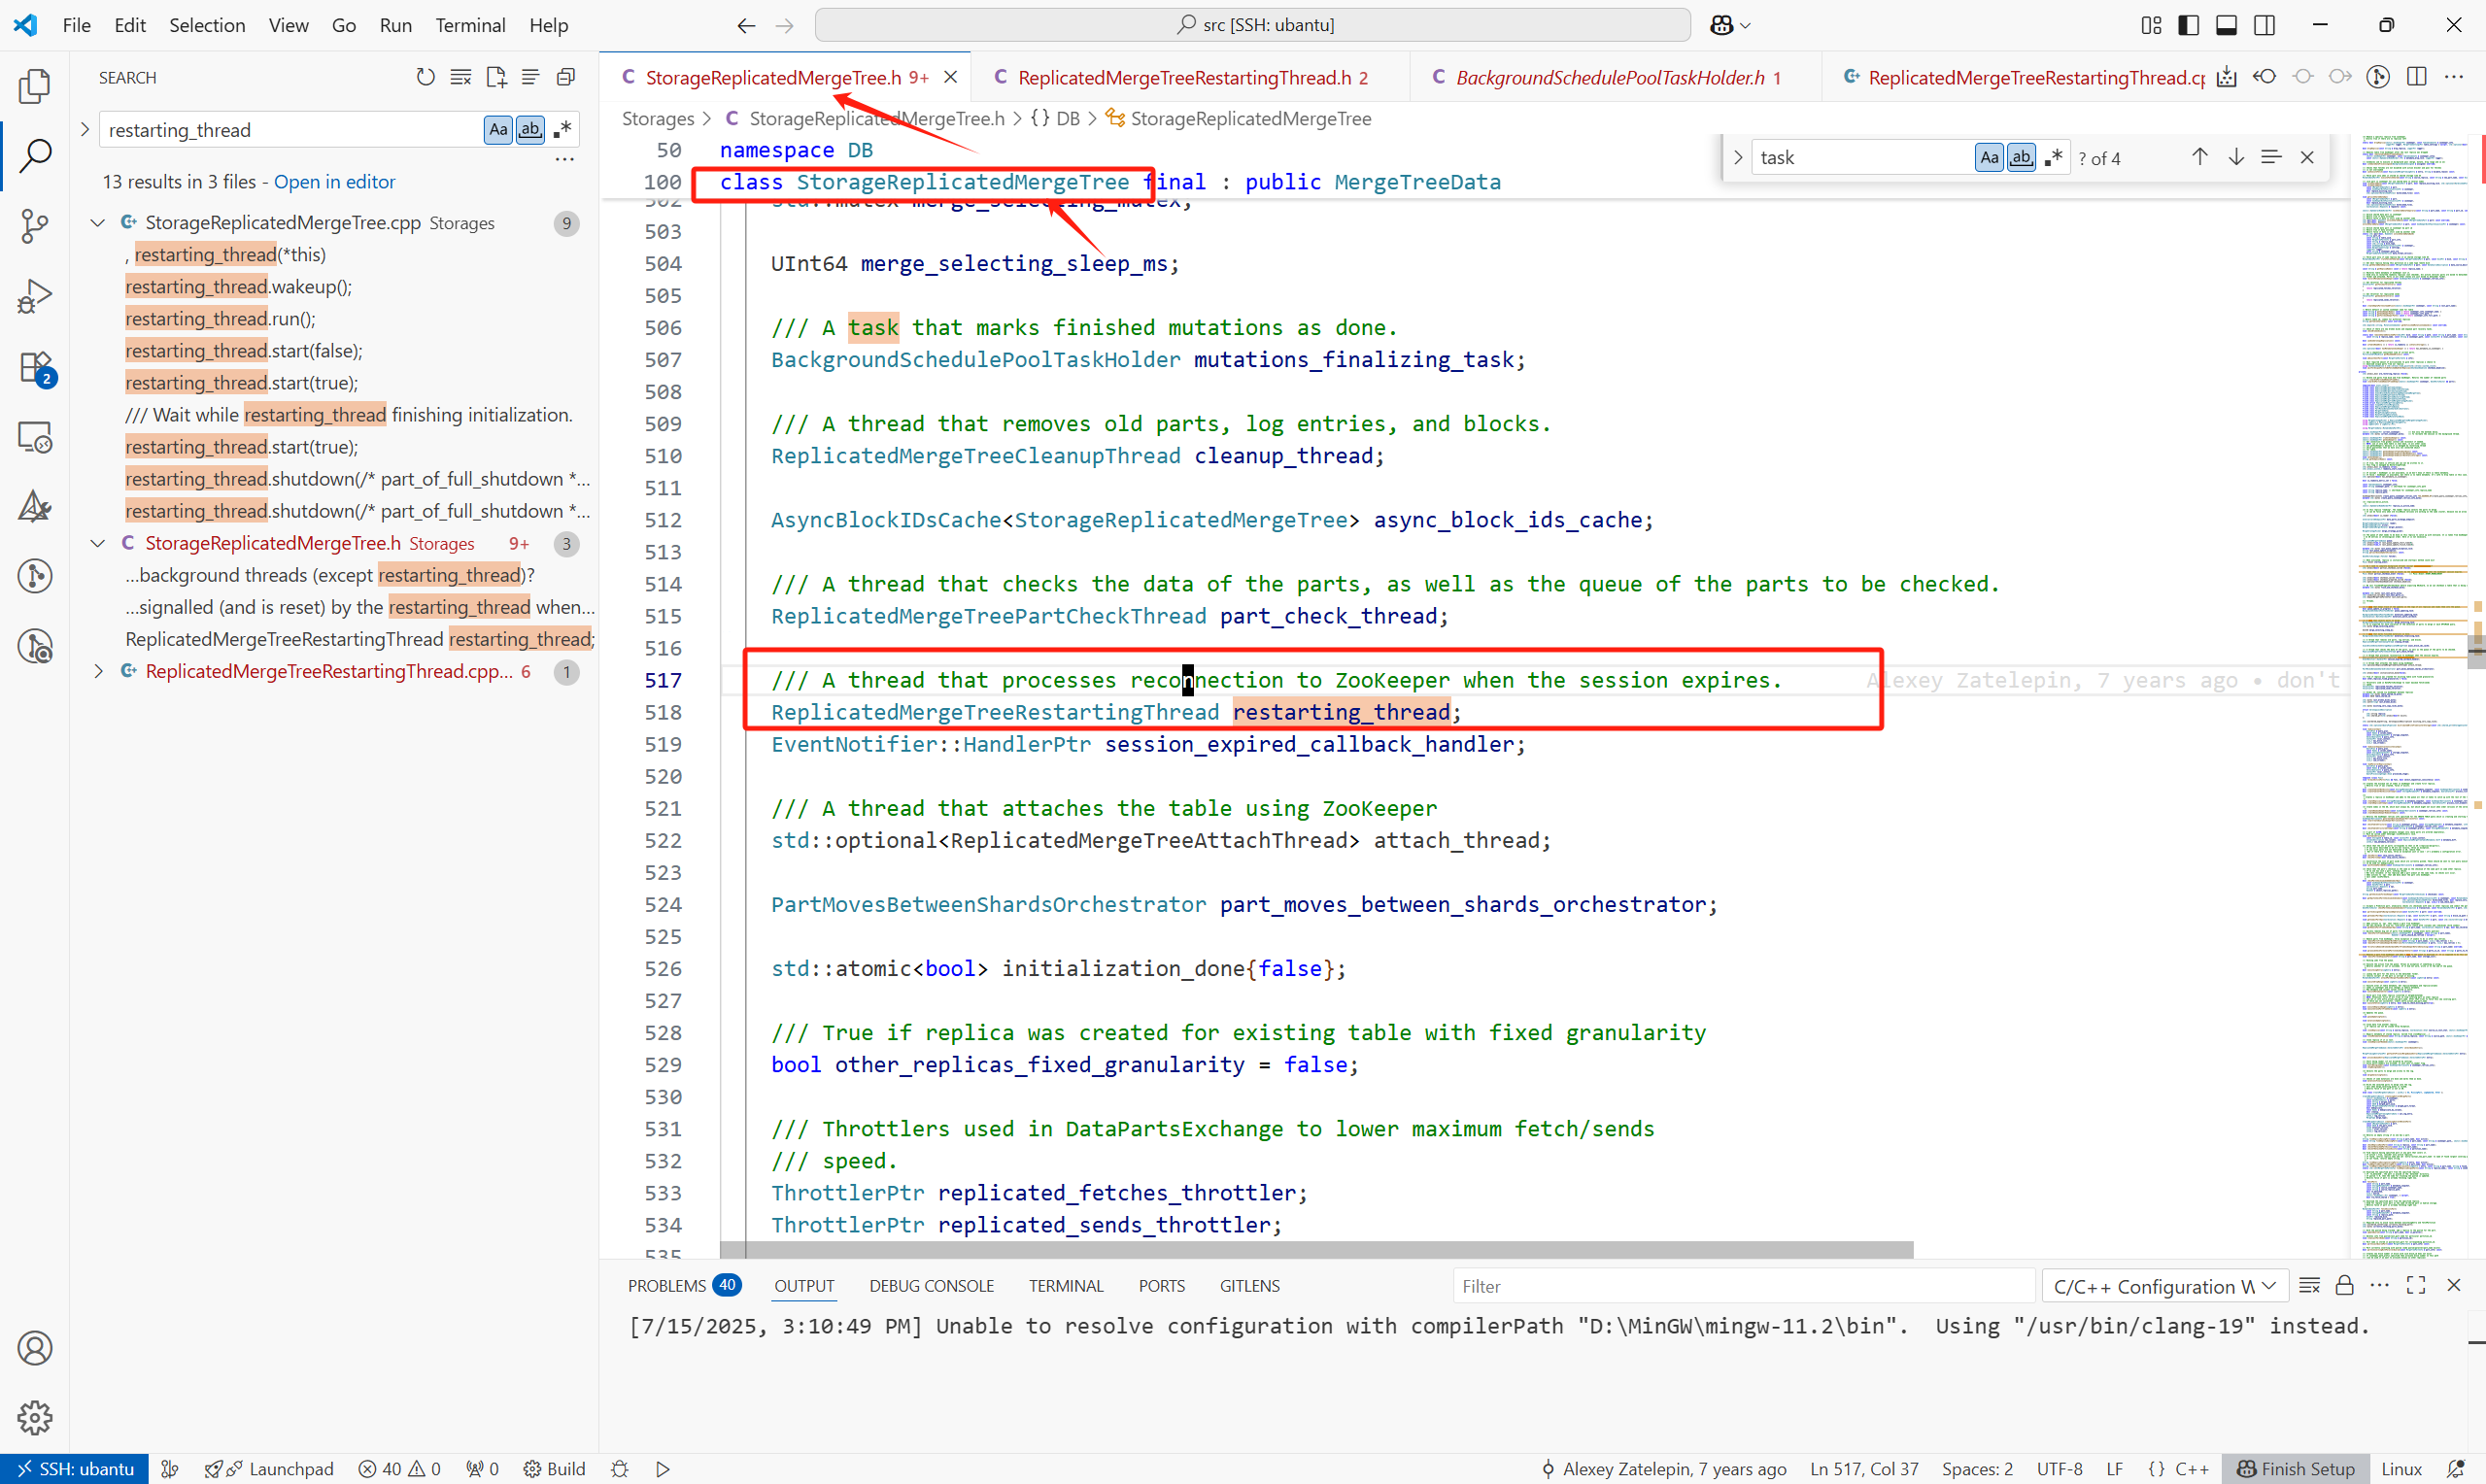Click Launchpad in status bar
This screenshot has height=1484, width=2486.
click(271, 1468)
